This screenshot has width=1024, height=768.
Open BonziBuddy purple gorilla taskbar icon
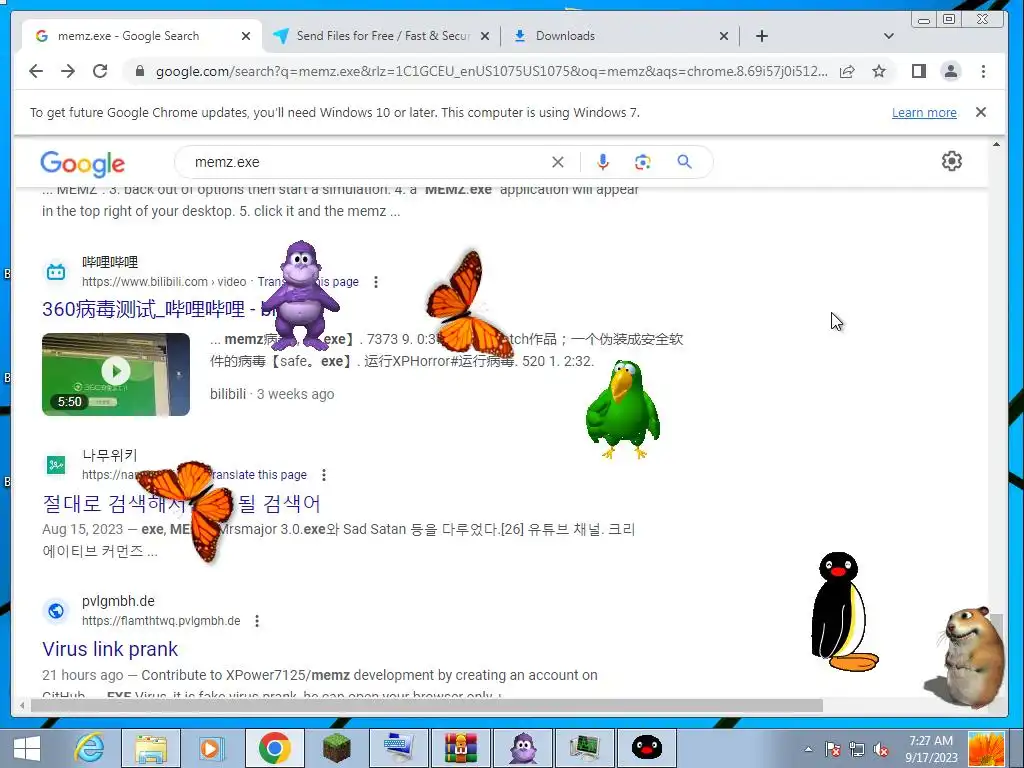click(x=523, y=748)
